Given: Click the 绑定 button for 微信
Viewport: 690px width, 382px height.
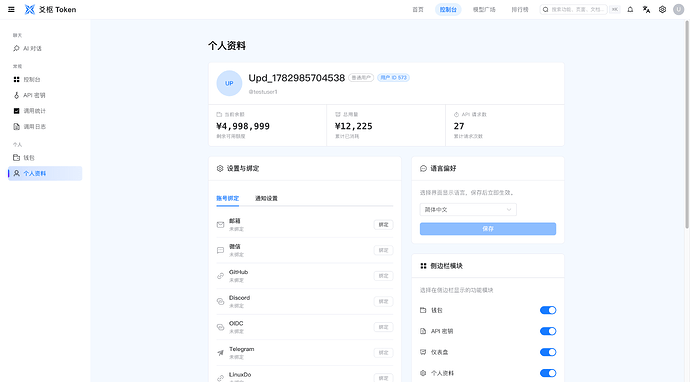Looking at the screenshot, I should tap(383, 250).
